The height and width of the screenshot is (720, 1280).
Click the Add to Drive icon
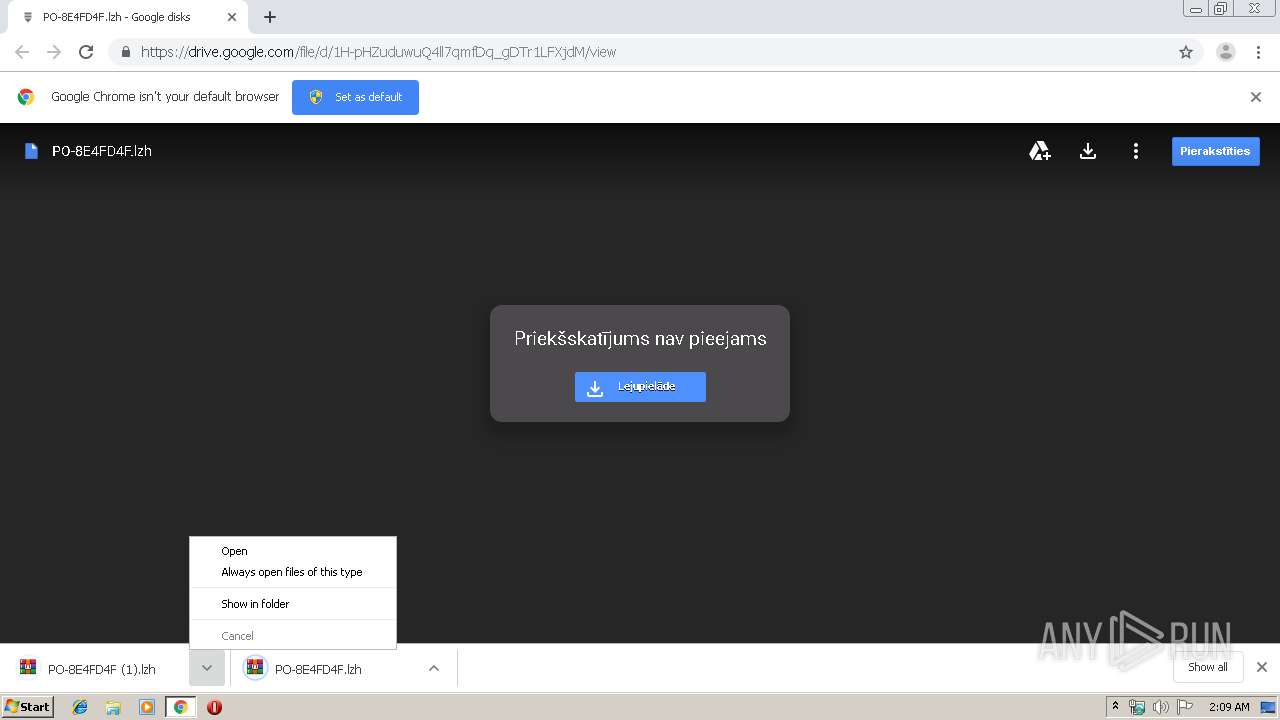click(x=1040, y=151)
